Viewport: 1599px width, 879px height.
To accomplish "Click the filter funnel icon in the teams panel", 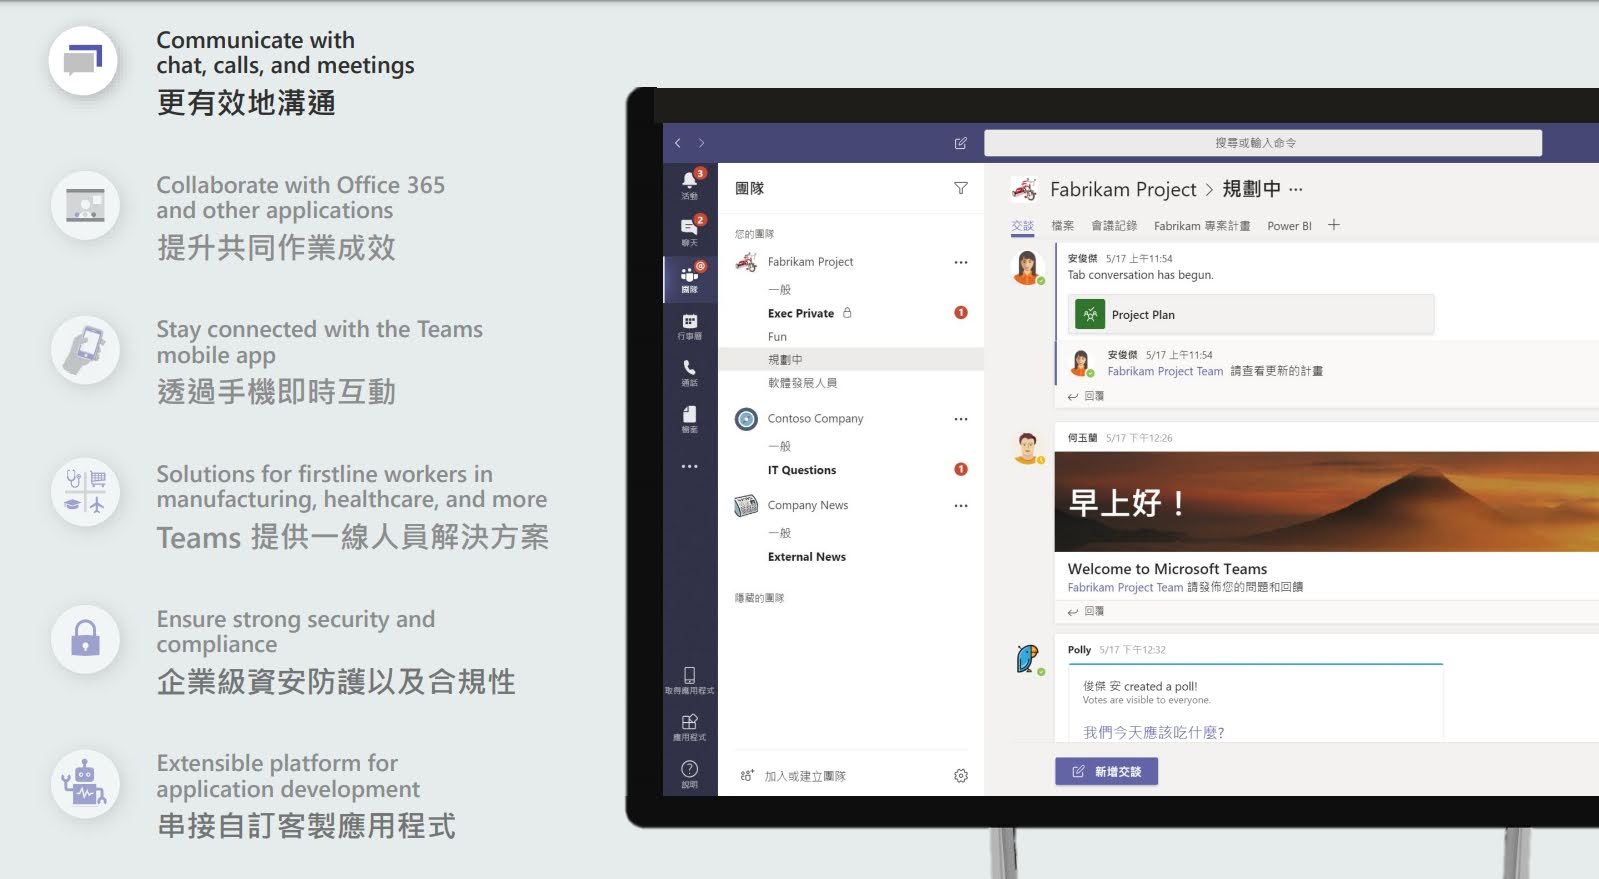I will coord(960,188).
